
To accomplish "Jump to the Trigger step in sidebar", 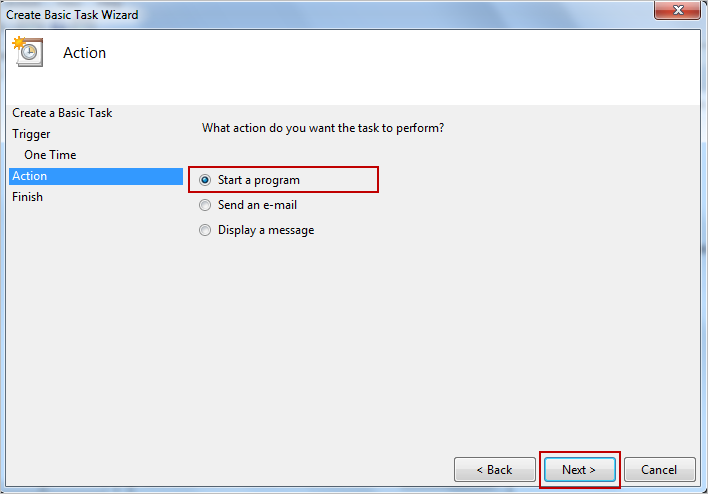I will tap(31, 134).
